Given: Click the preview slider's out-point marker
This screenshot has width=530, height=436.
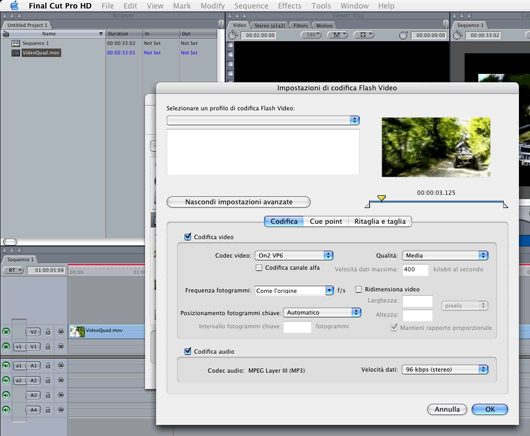Looking at the screenshot, I should (x=505, y=205).
